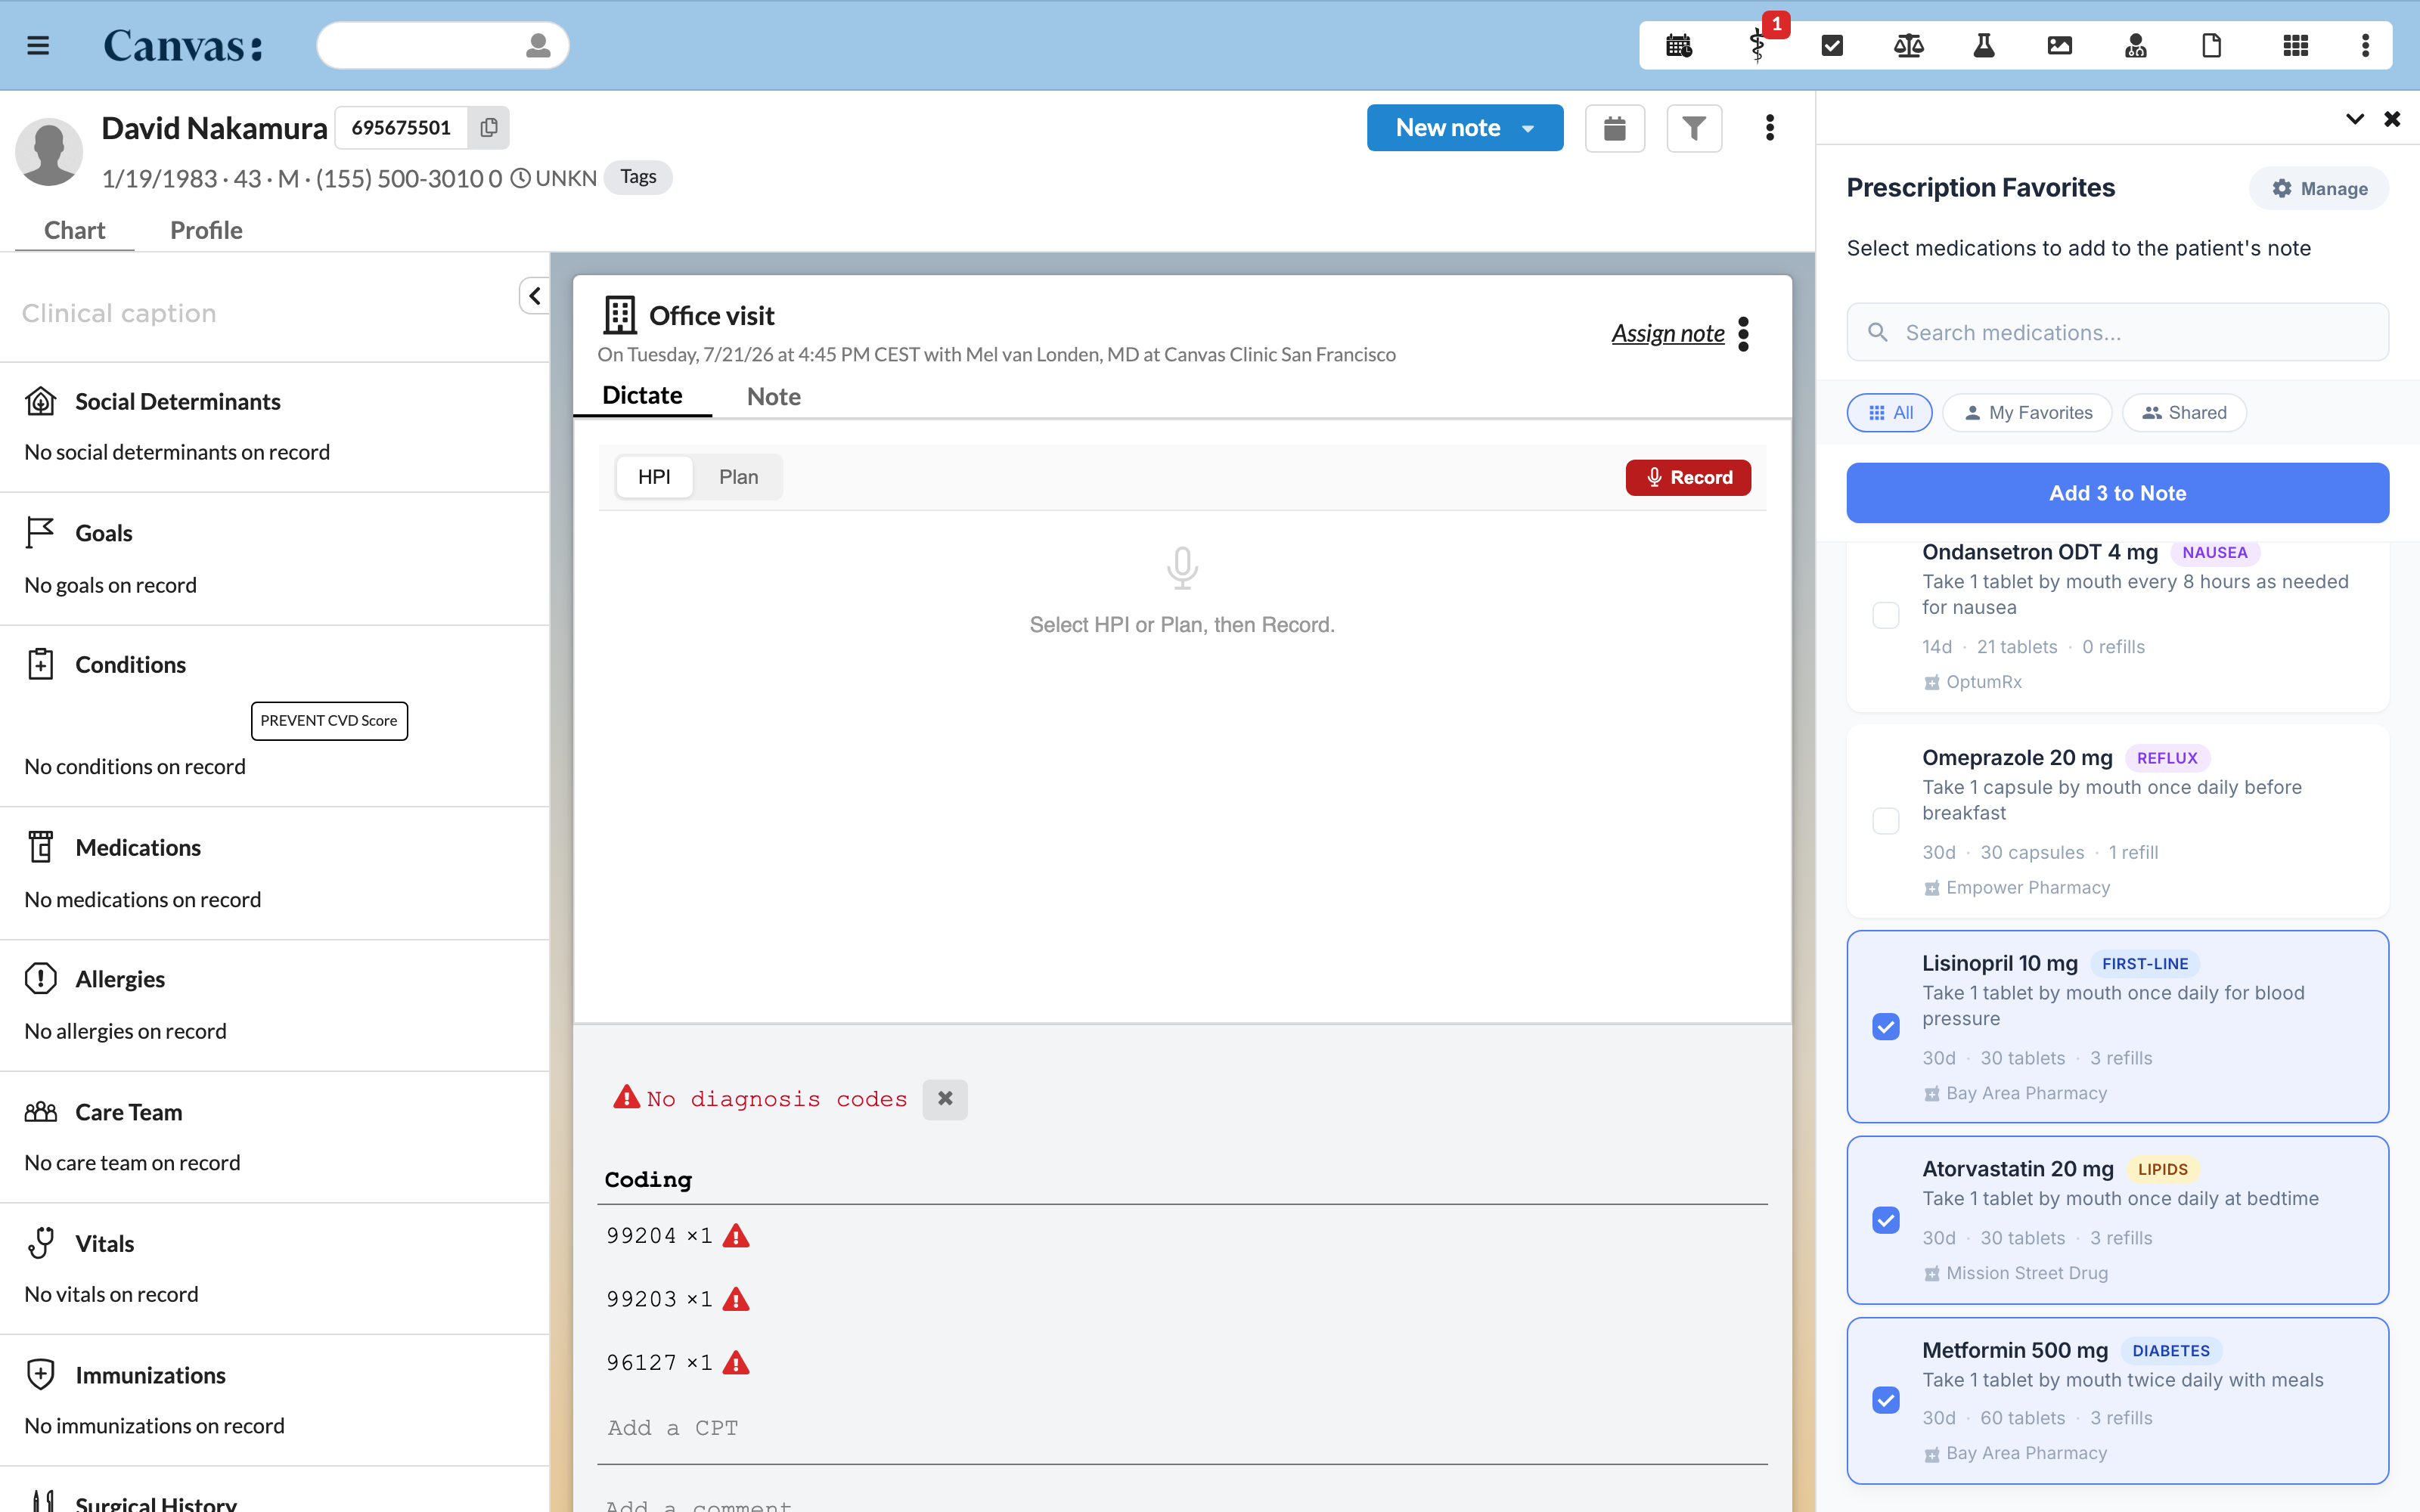This screenshot has height=1512, width=2420.
Task: Click the Assign note link
Action: point(1668,334)
